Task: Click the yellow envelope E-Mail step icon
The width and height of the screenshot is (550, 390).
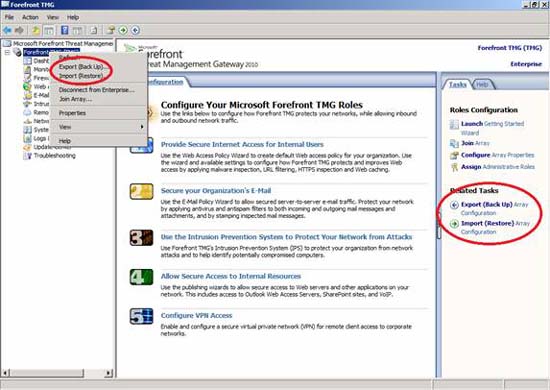Action: [141, 191]
